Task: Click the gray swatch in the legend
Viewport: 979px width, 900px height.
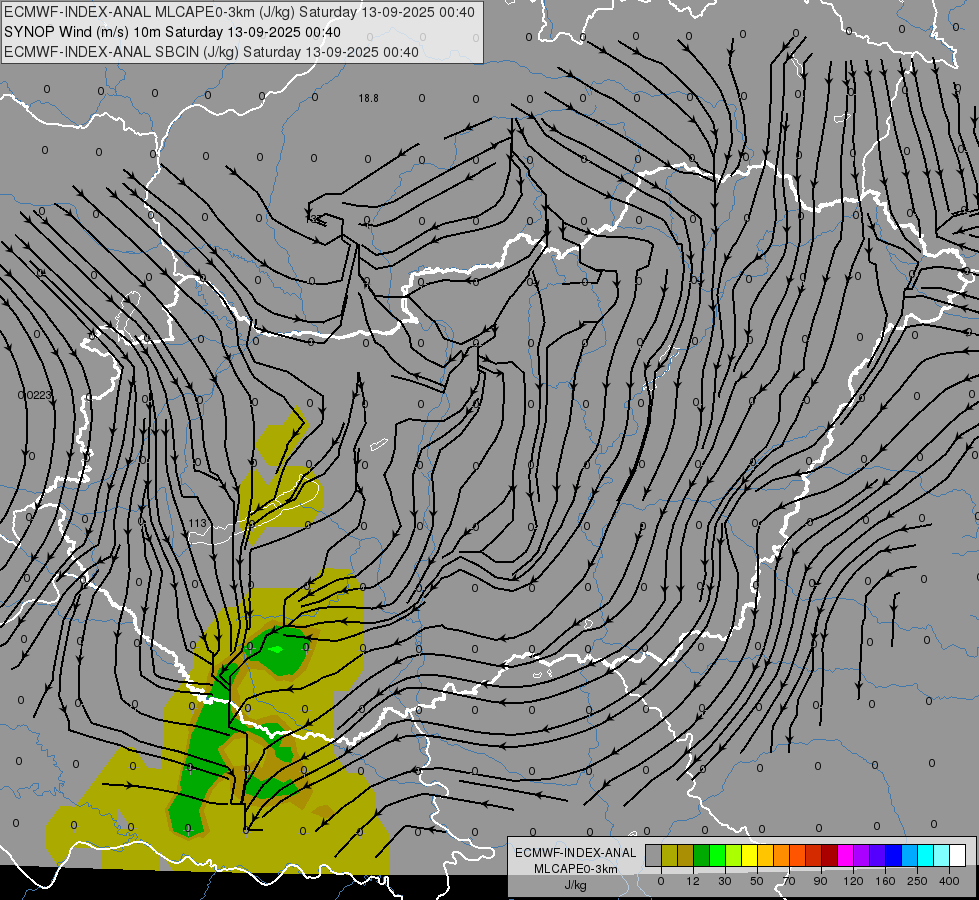Action: click(x=654, y=855)
